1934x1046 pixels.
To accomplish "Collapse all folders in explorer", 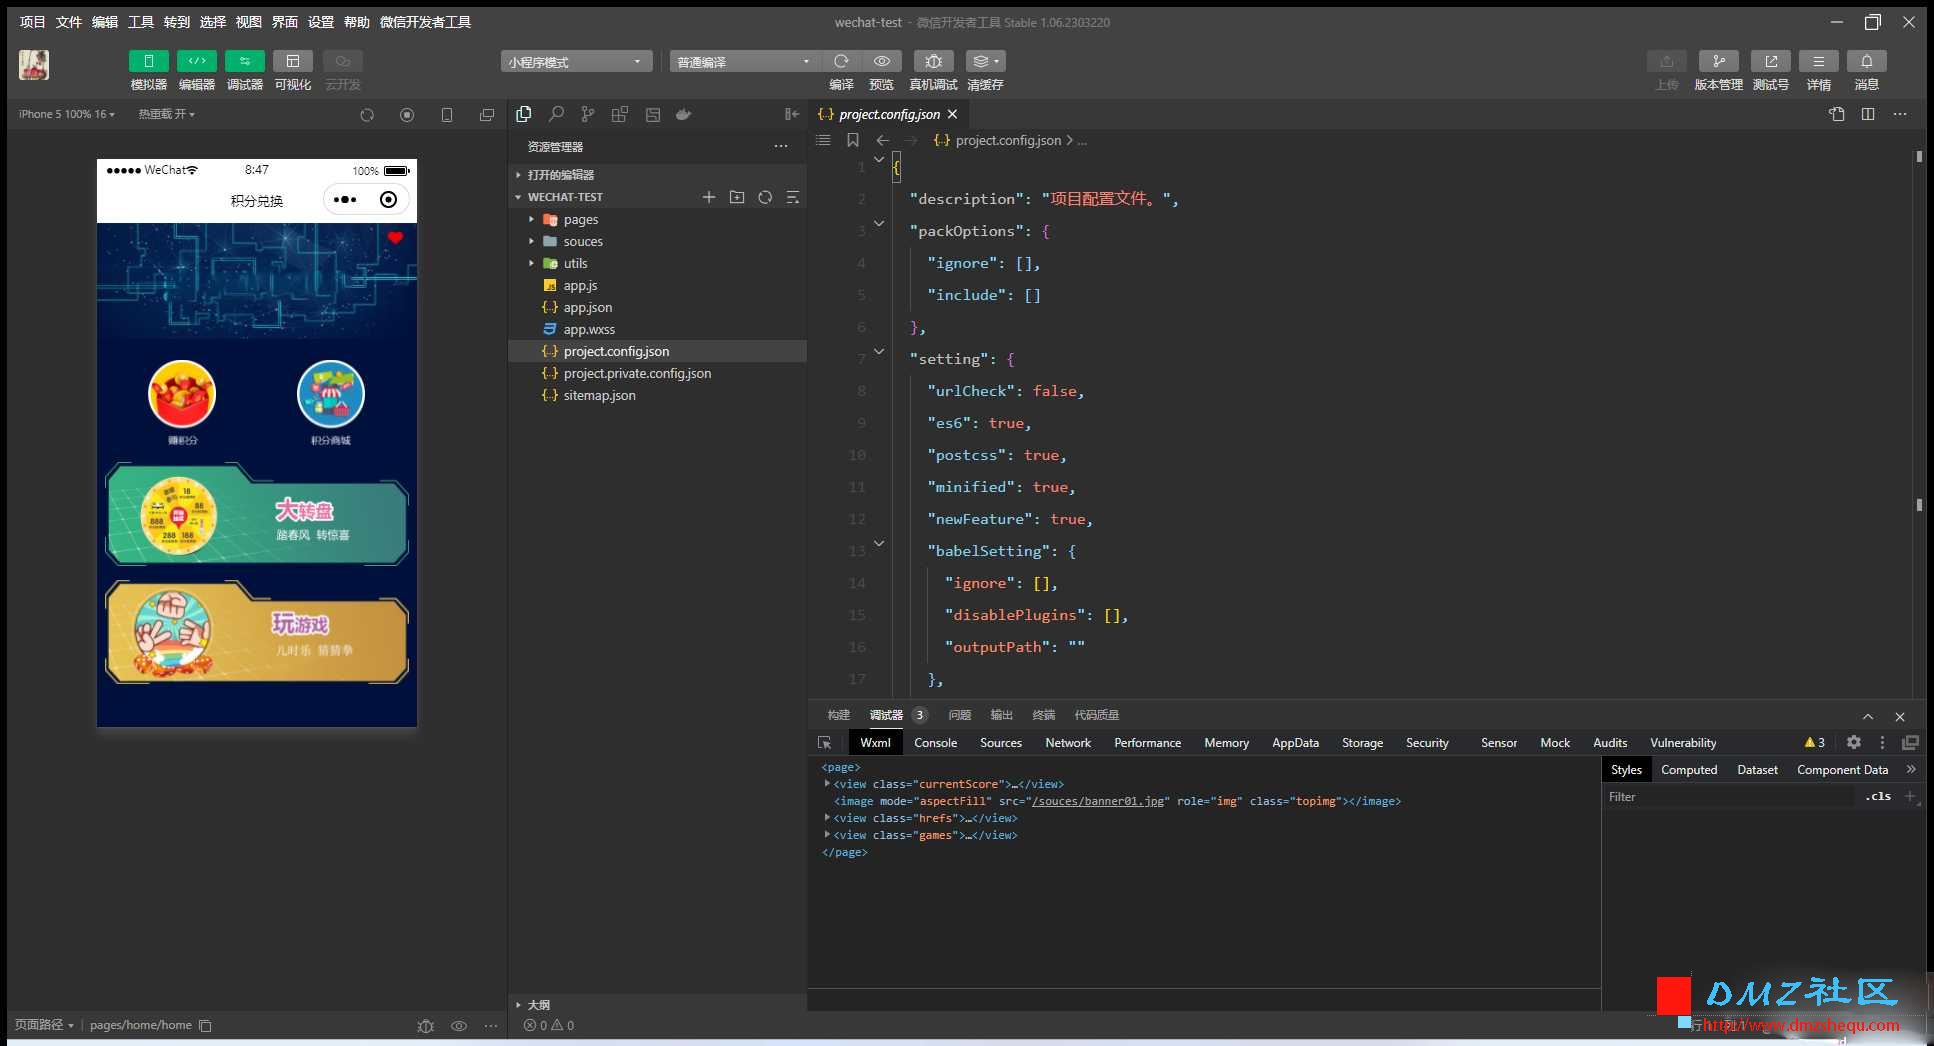I will 793,197.
